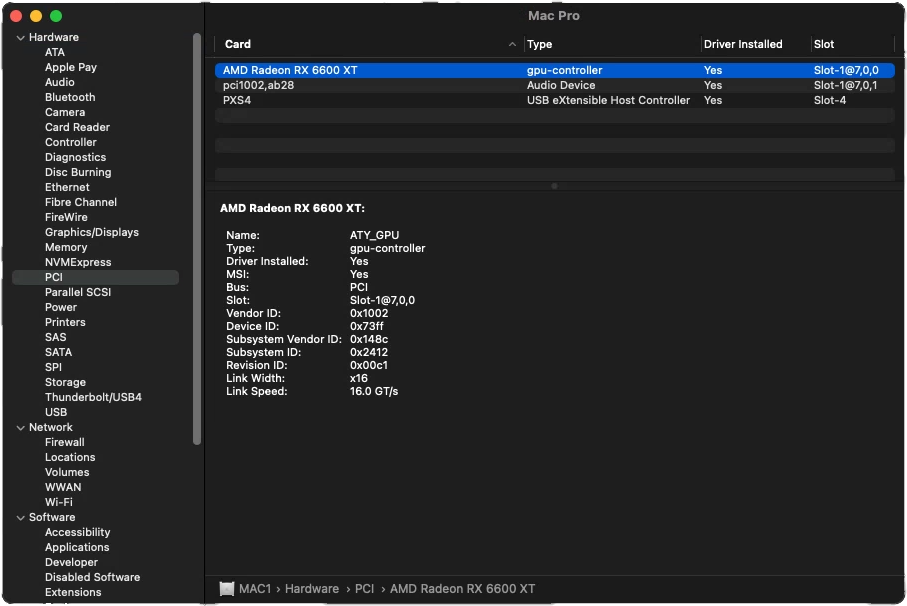
Task: Click the Card column sort arrow
Action: 512,44
